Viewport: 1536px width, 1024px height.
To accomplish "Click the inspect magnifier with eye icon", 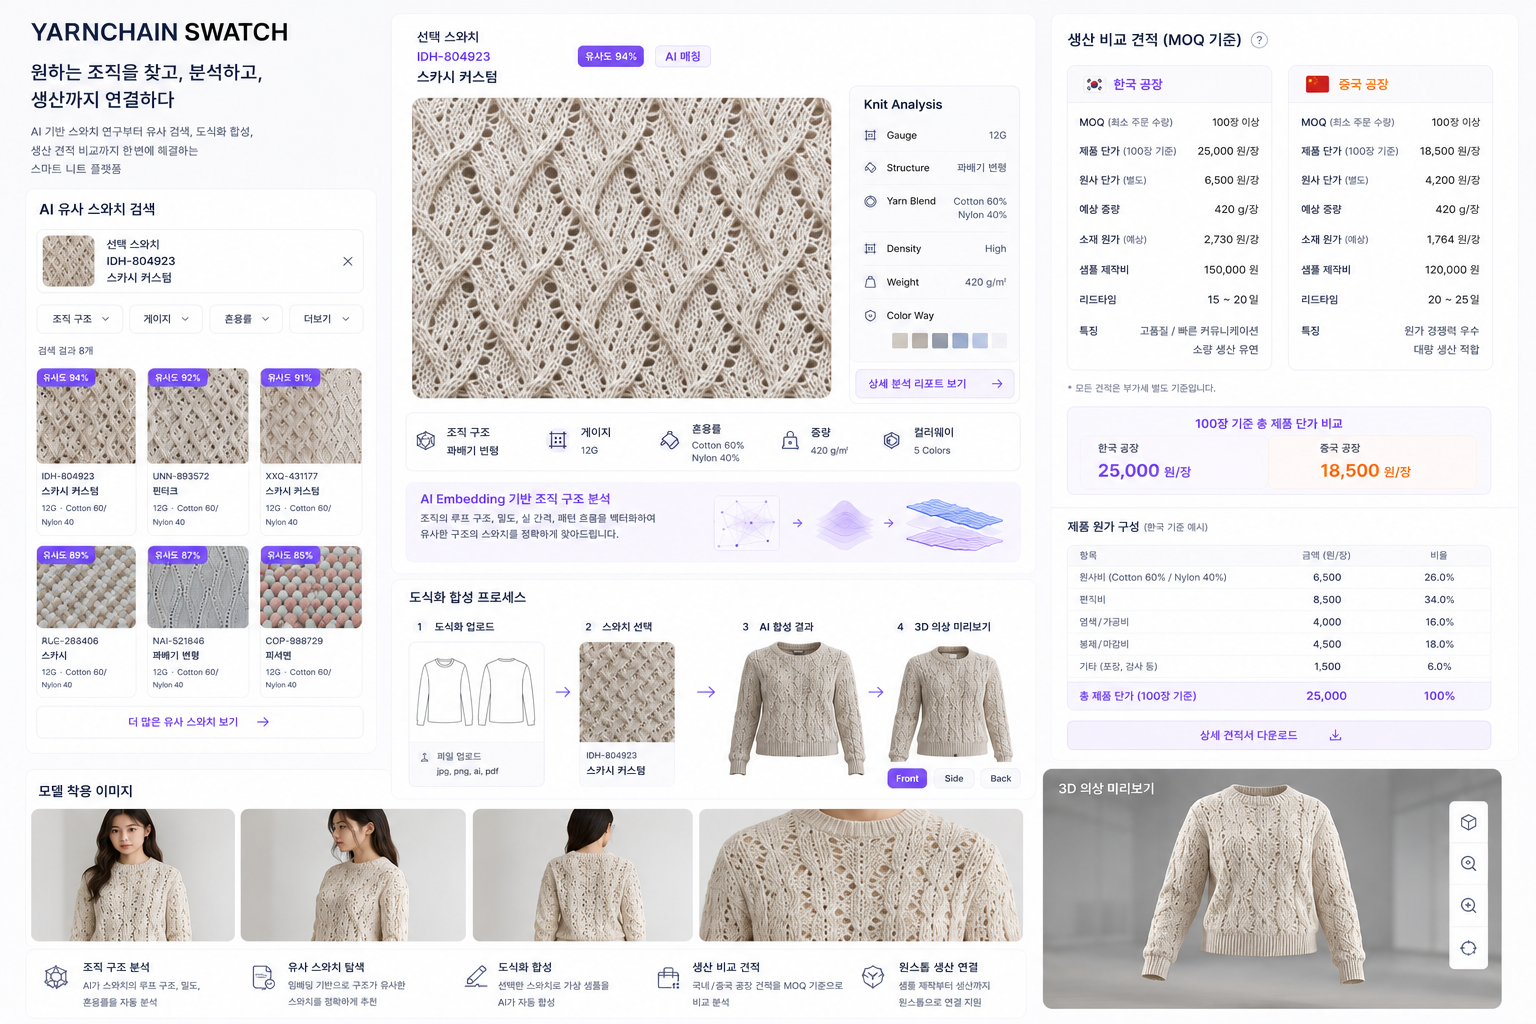I will 1468,864.
